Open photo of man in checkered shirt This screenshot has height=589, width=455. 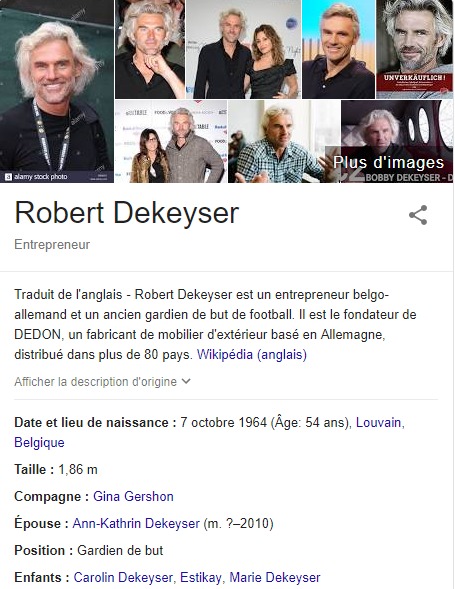(284, 142)
